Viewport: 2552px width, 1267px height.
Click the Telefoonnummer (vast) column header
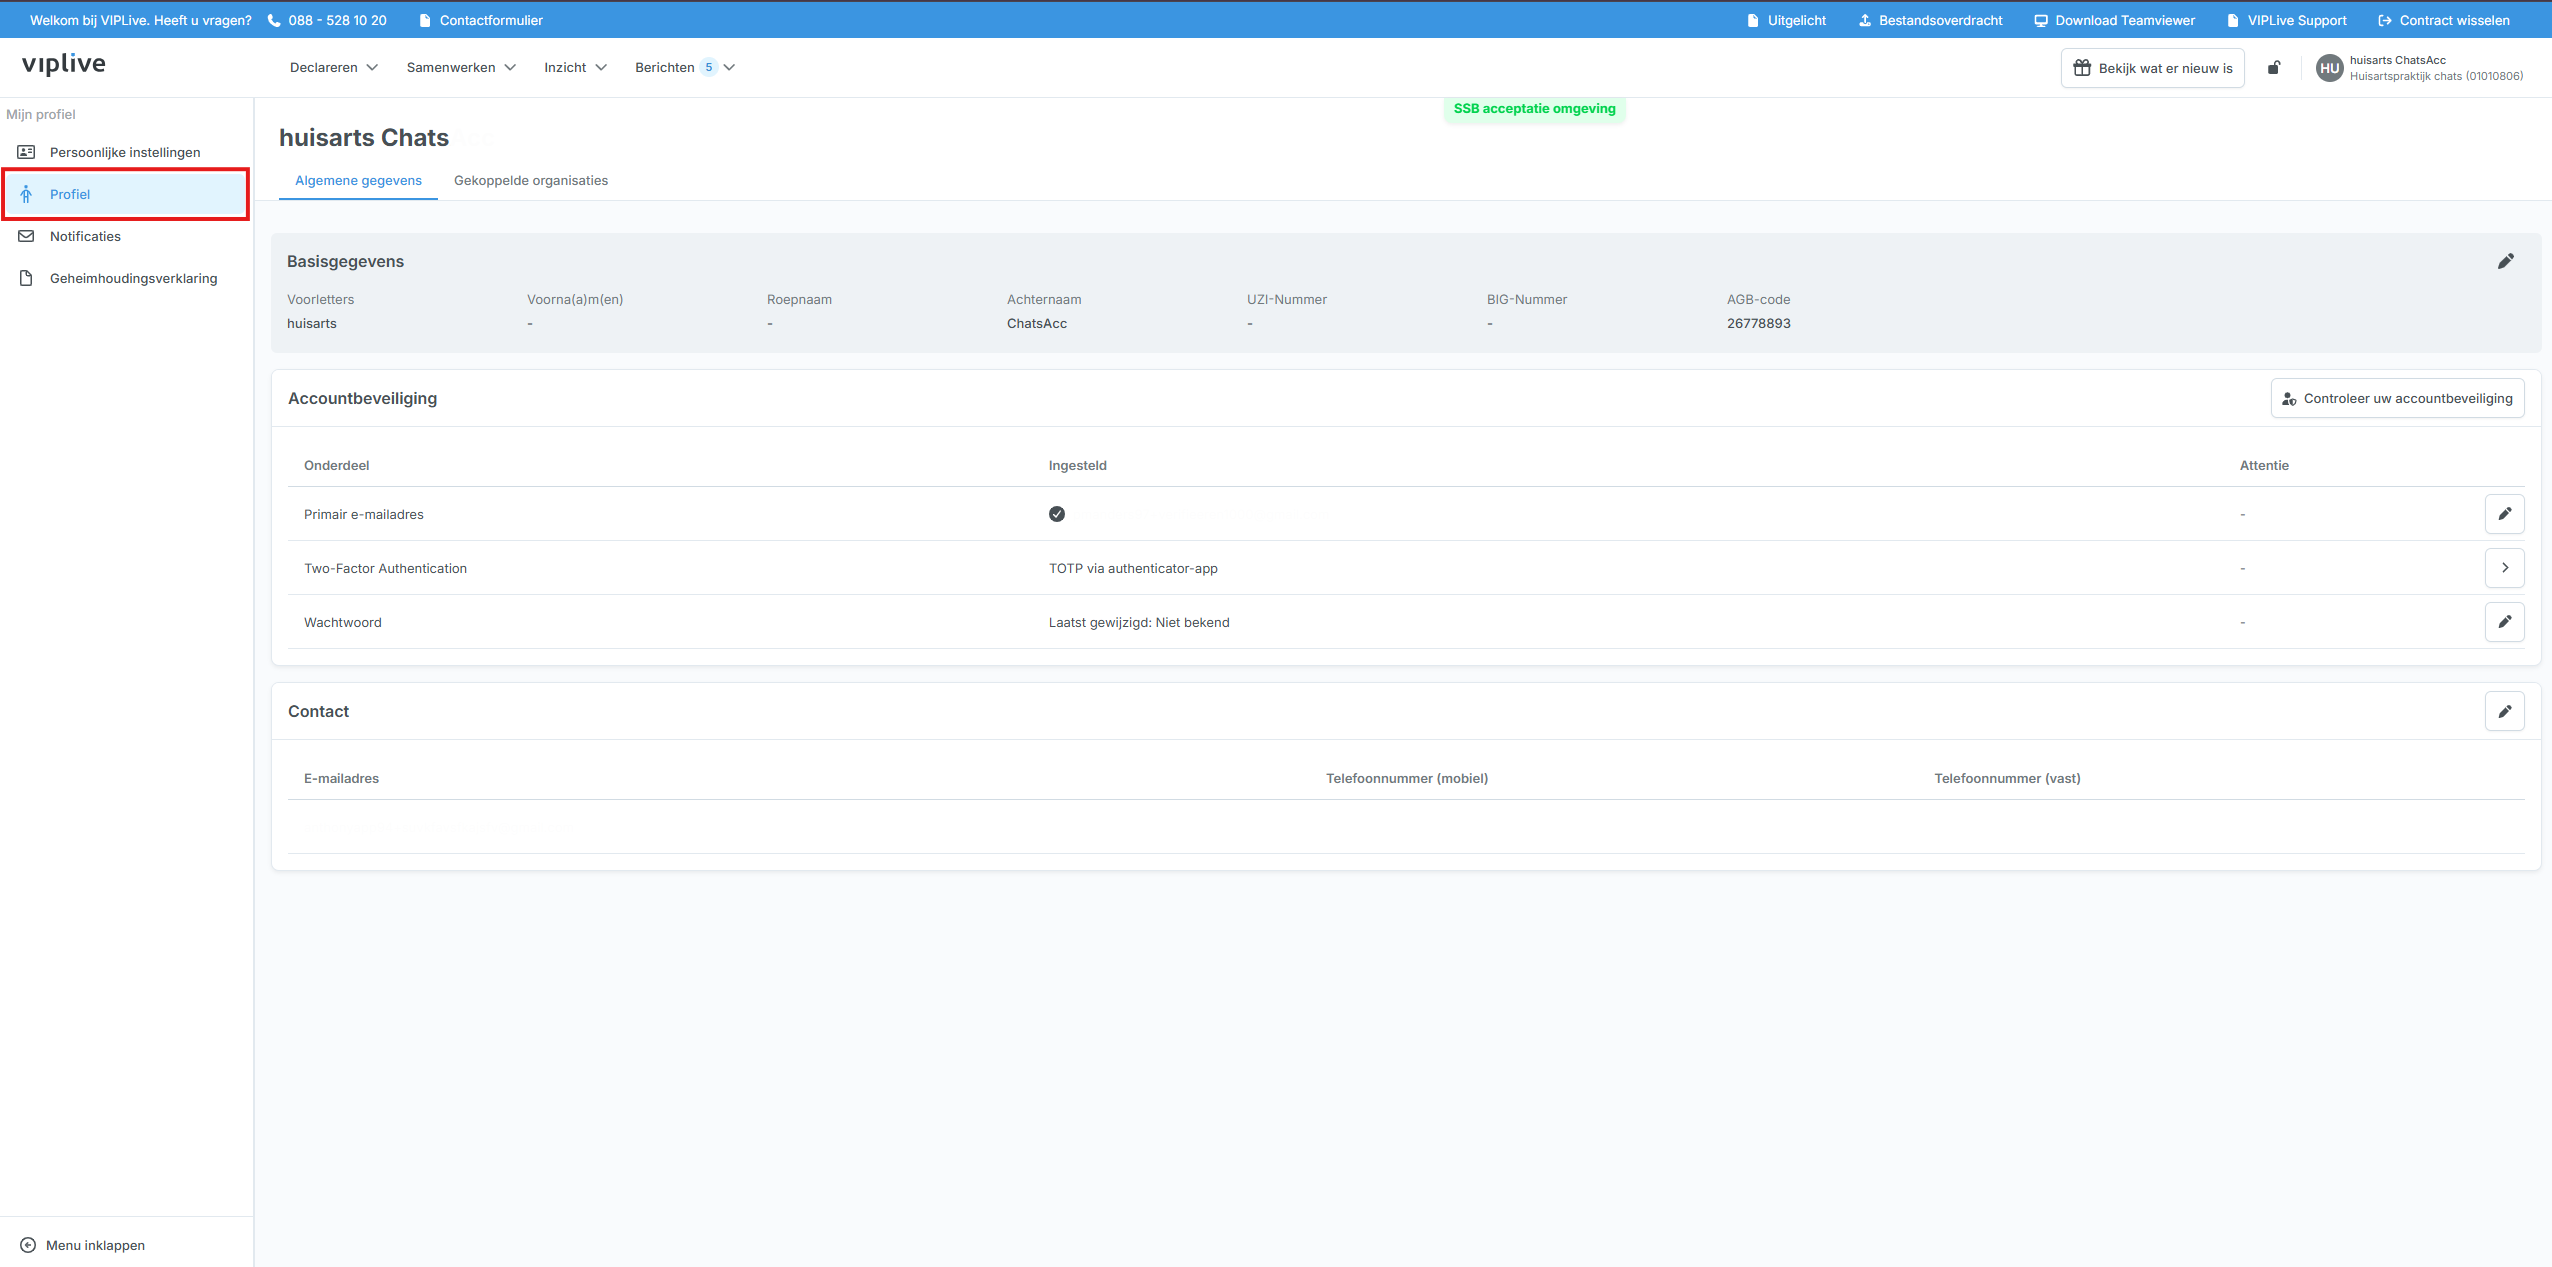tap(2007, 778)
